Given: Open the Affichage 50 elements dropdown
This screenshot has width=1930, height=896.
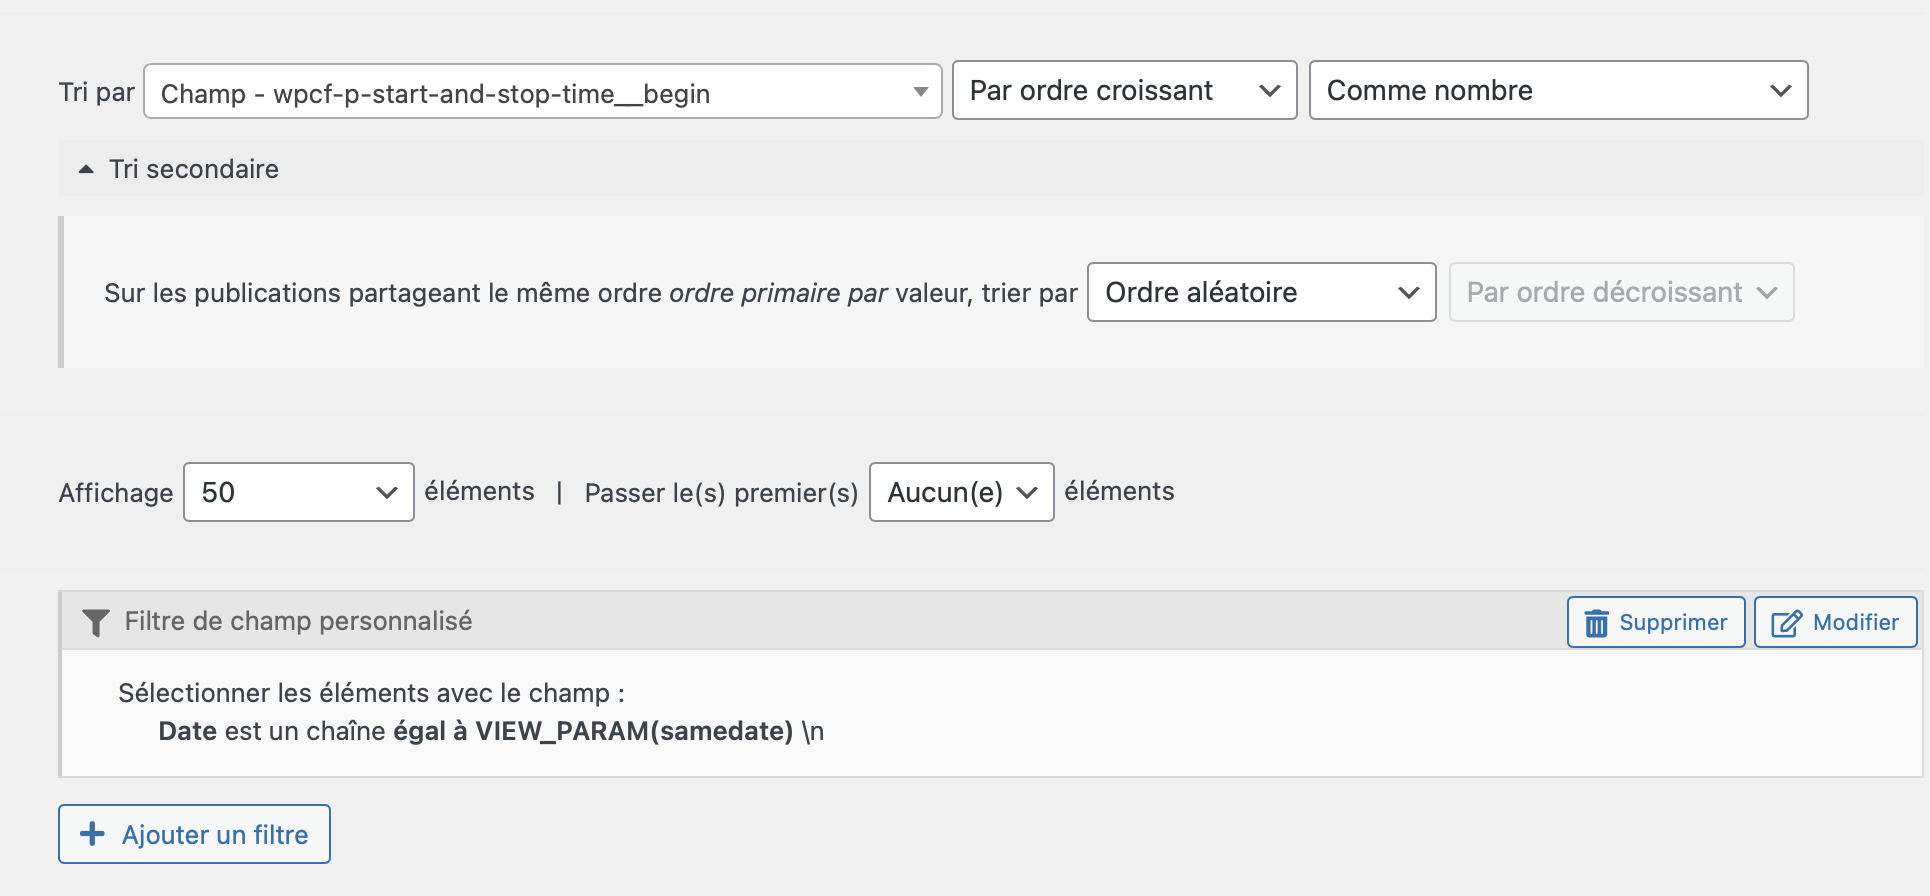Looking at the screenshot, I should 299,492.
